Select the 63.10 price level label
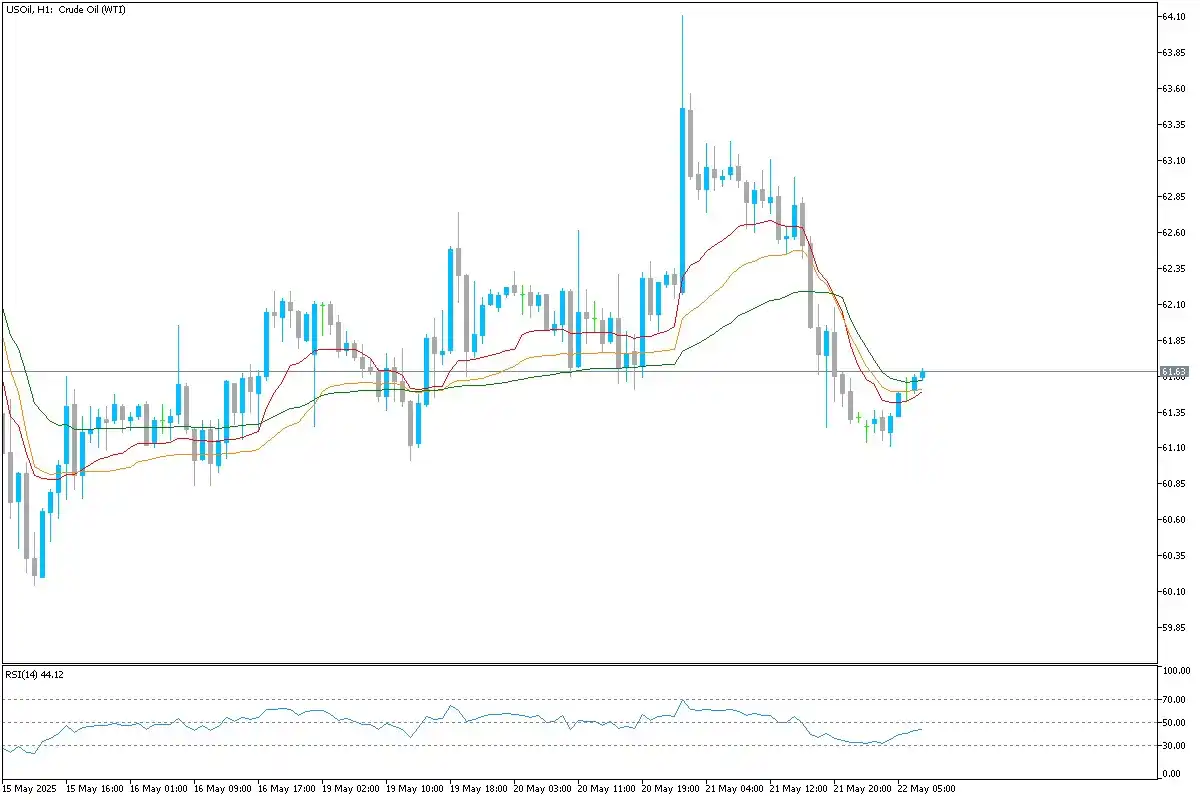Screen dimensions: 1200x800 tap(1173, 161)
